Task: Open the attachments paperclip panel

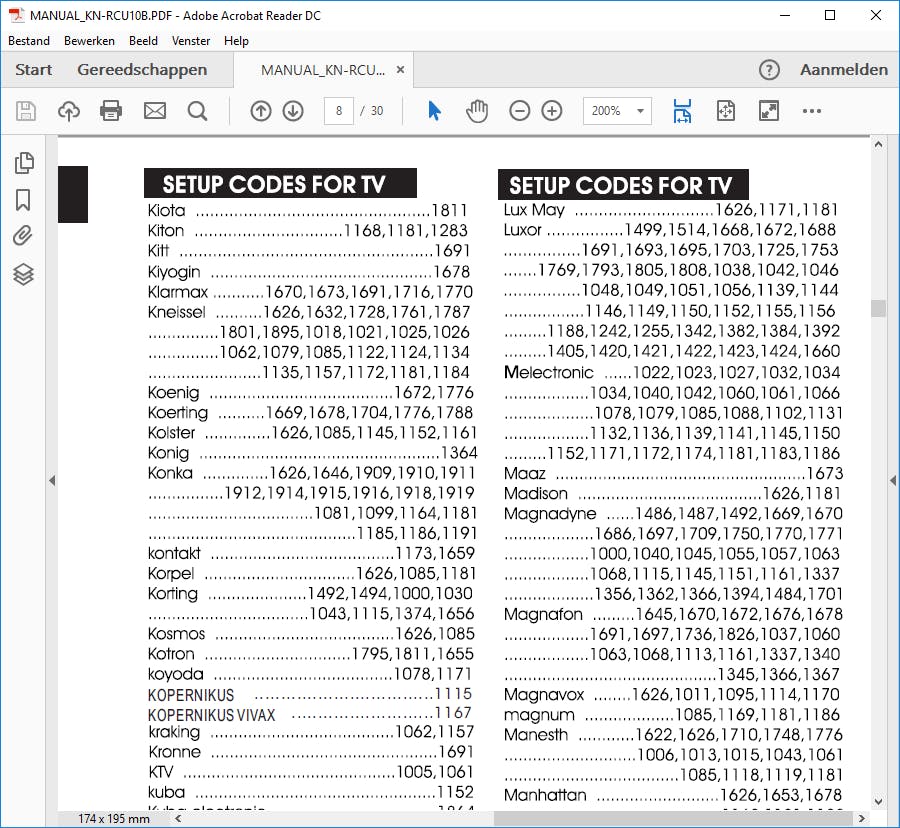Action: 23,236
